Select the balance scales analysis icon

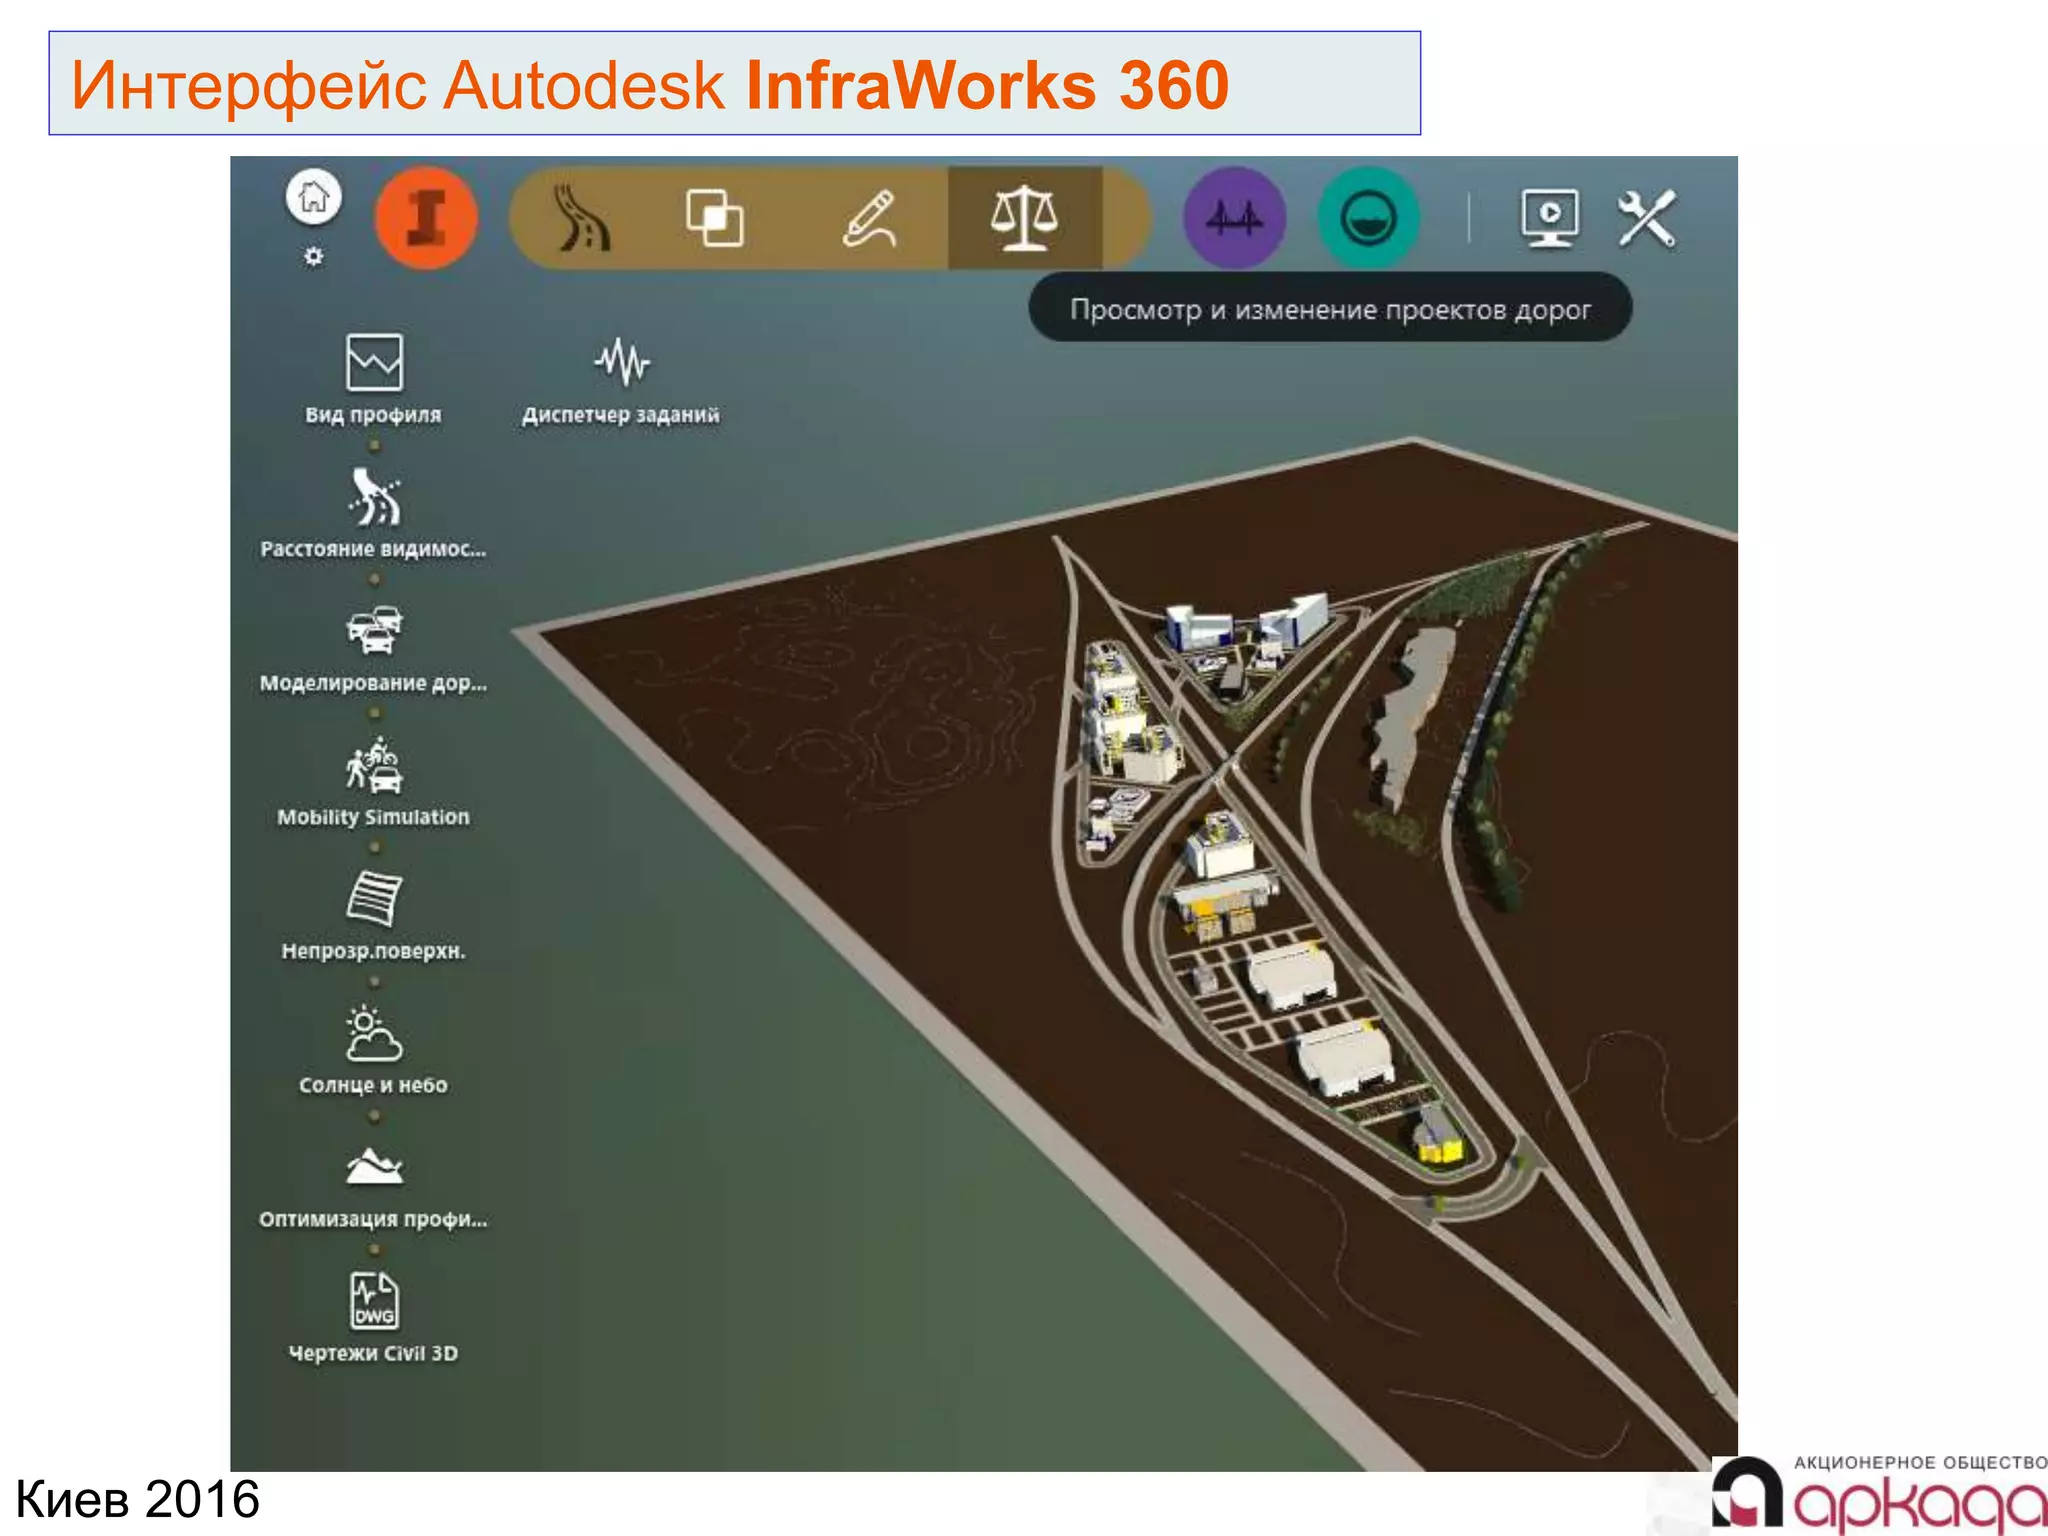(x=1024, y=217)
